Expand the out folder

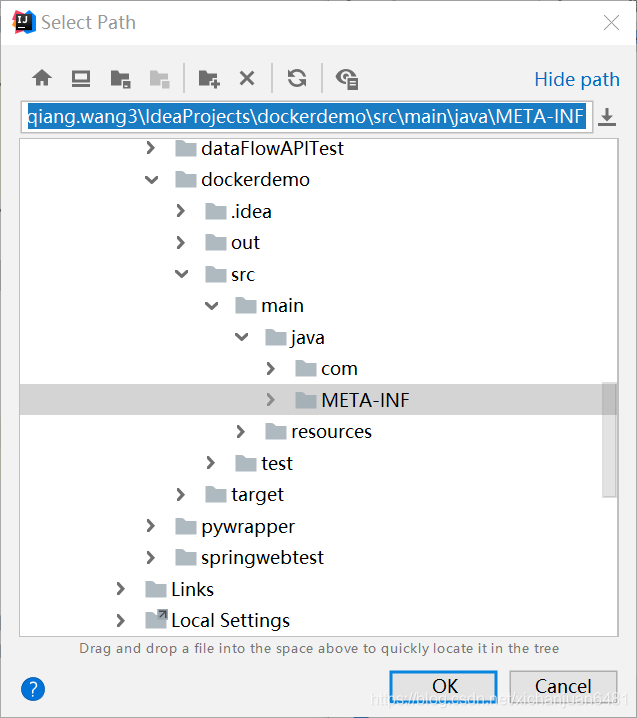180,243
